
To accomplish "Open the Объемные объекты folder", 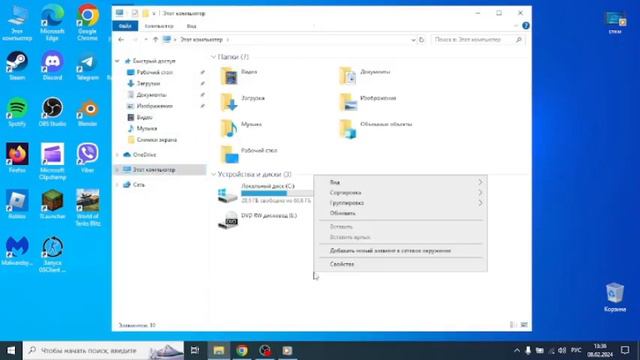I will pyautogui.click(x=376, y=128).
